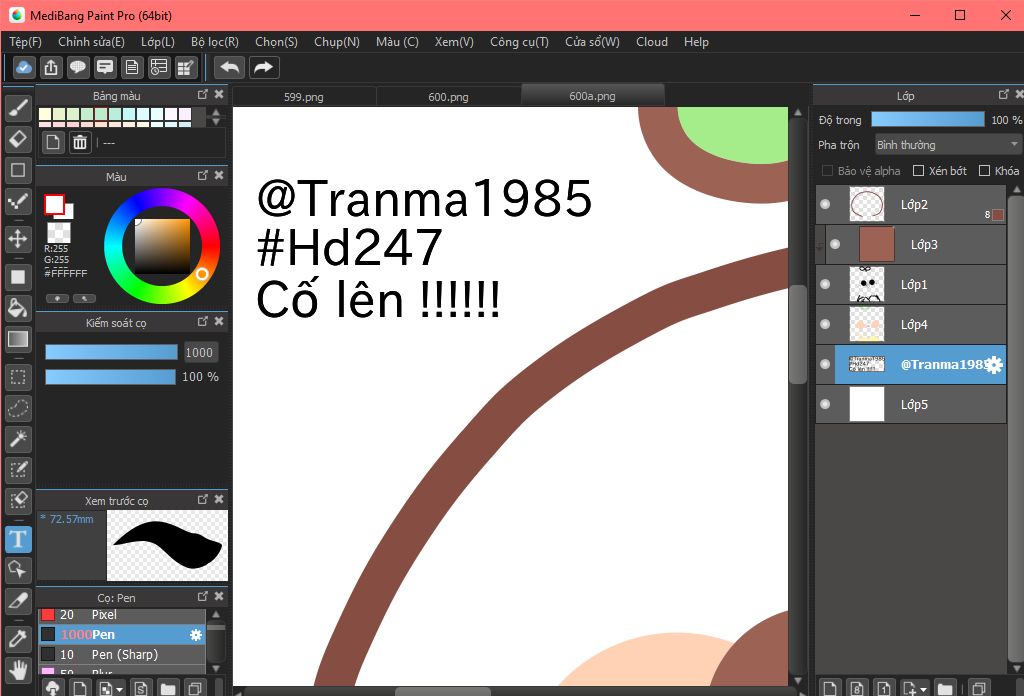The image size is (1024, 696).
Task: Select the Eyedropper tool
Action: pos(18,639)
